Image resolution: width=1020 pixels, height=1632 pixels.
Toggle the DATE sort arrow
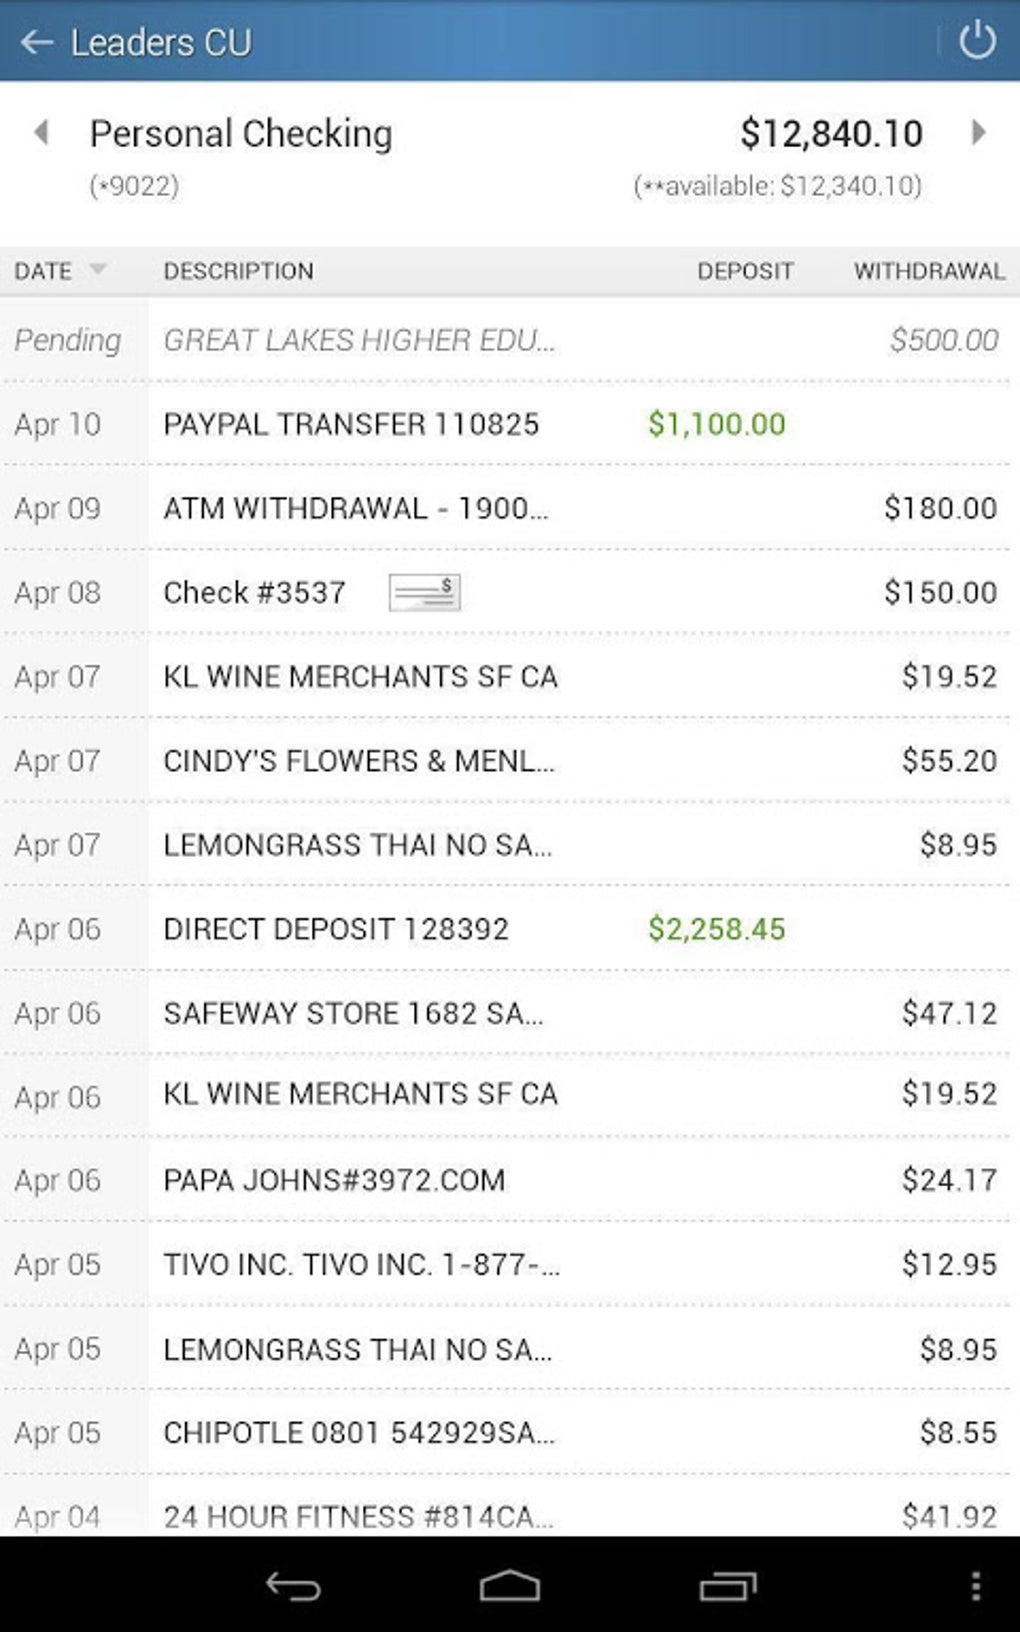pyautogui.click(x=97, y=269)
